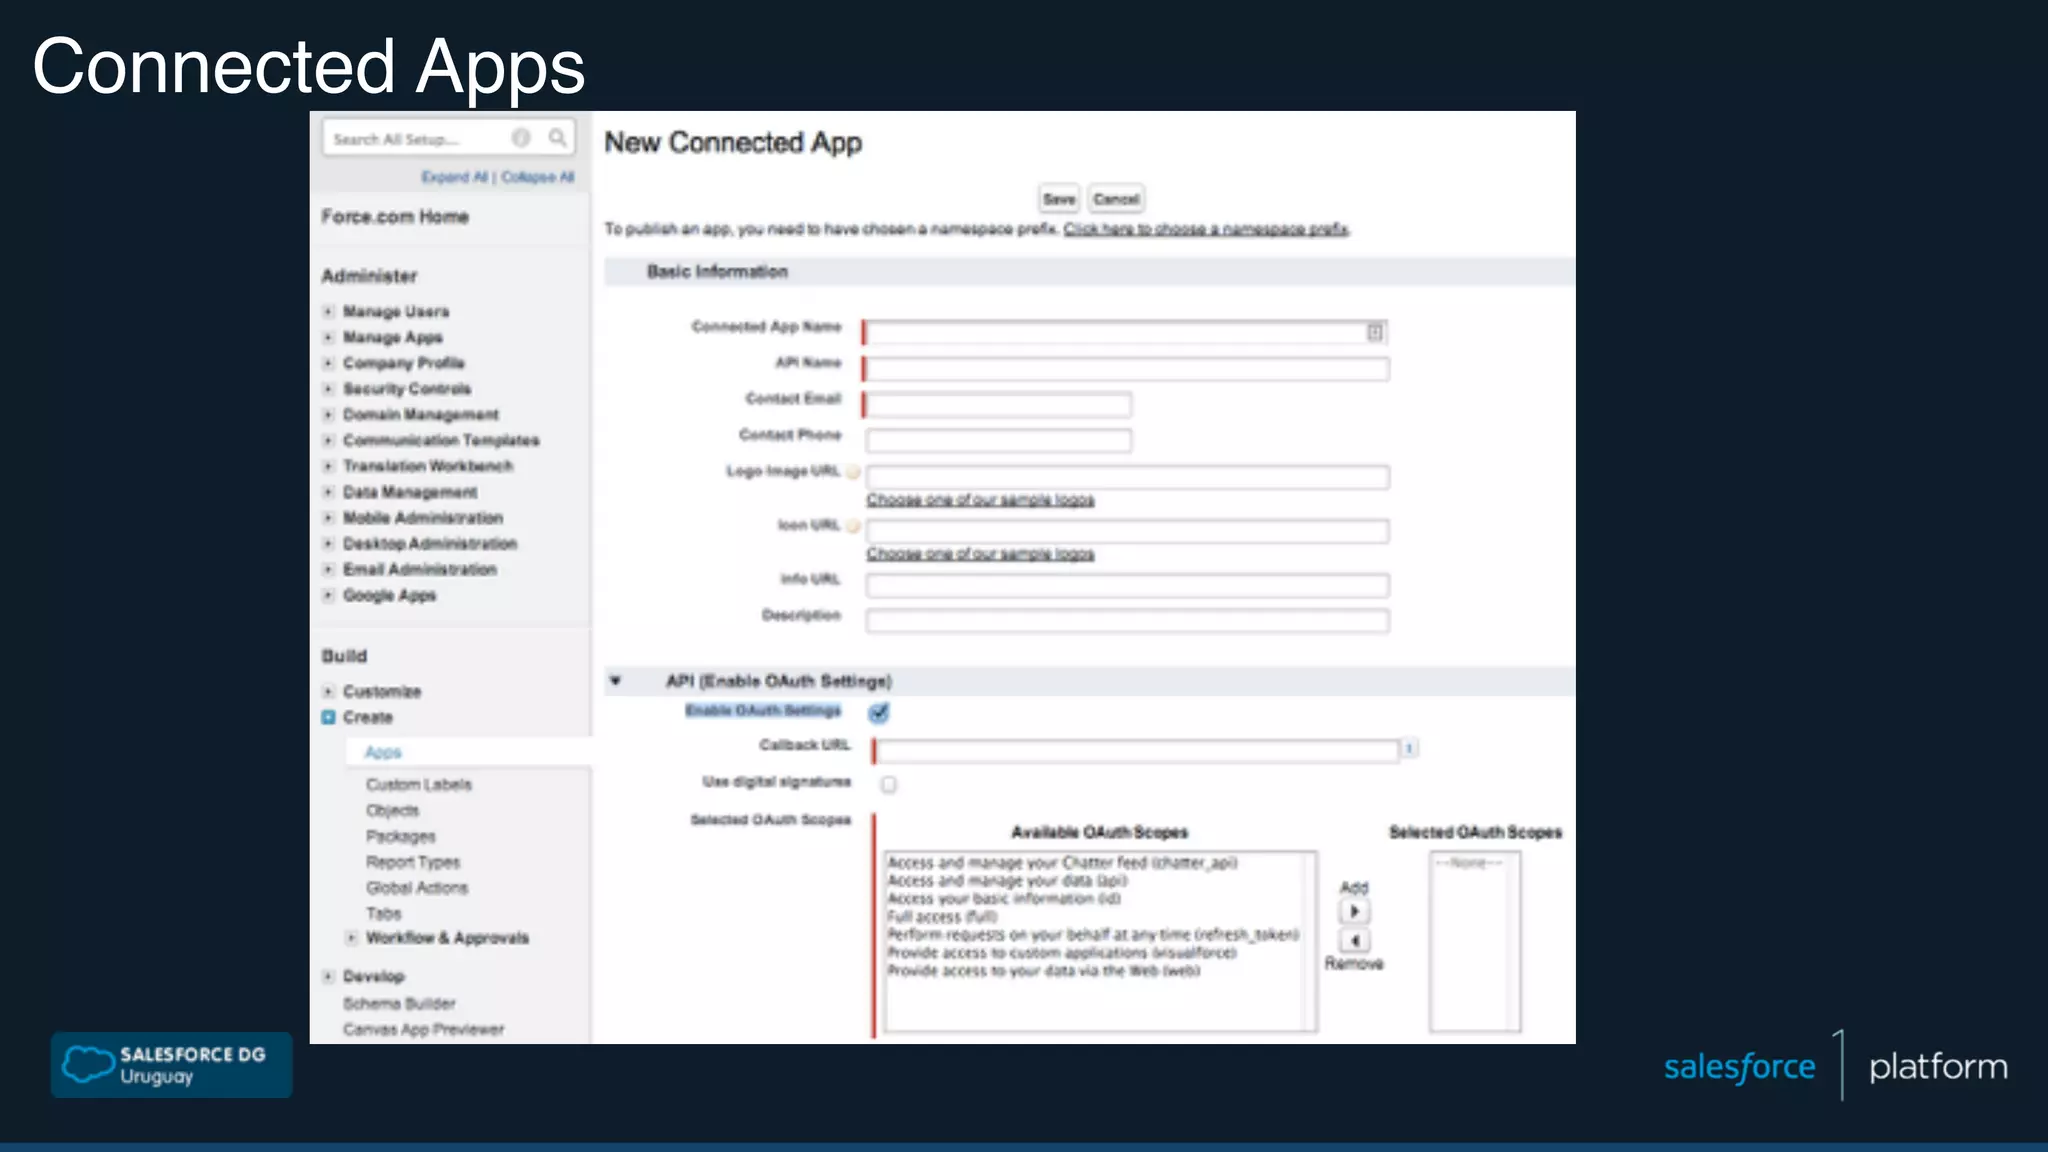2048x1152 pixels.
Task: Open Report Types in sidebar
Action: (x=413, y=862)
